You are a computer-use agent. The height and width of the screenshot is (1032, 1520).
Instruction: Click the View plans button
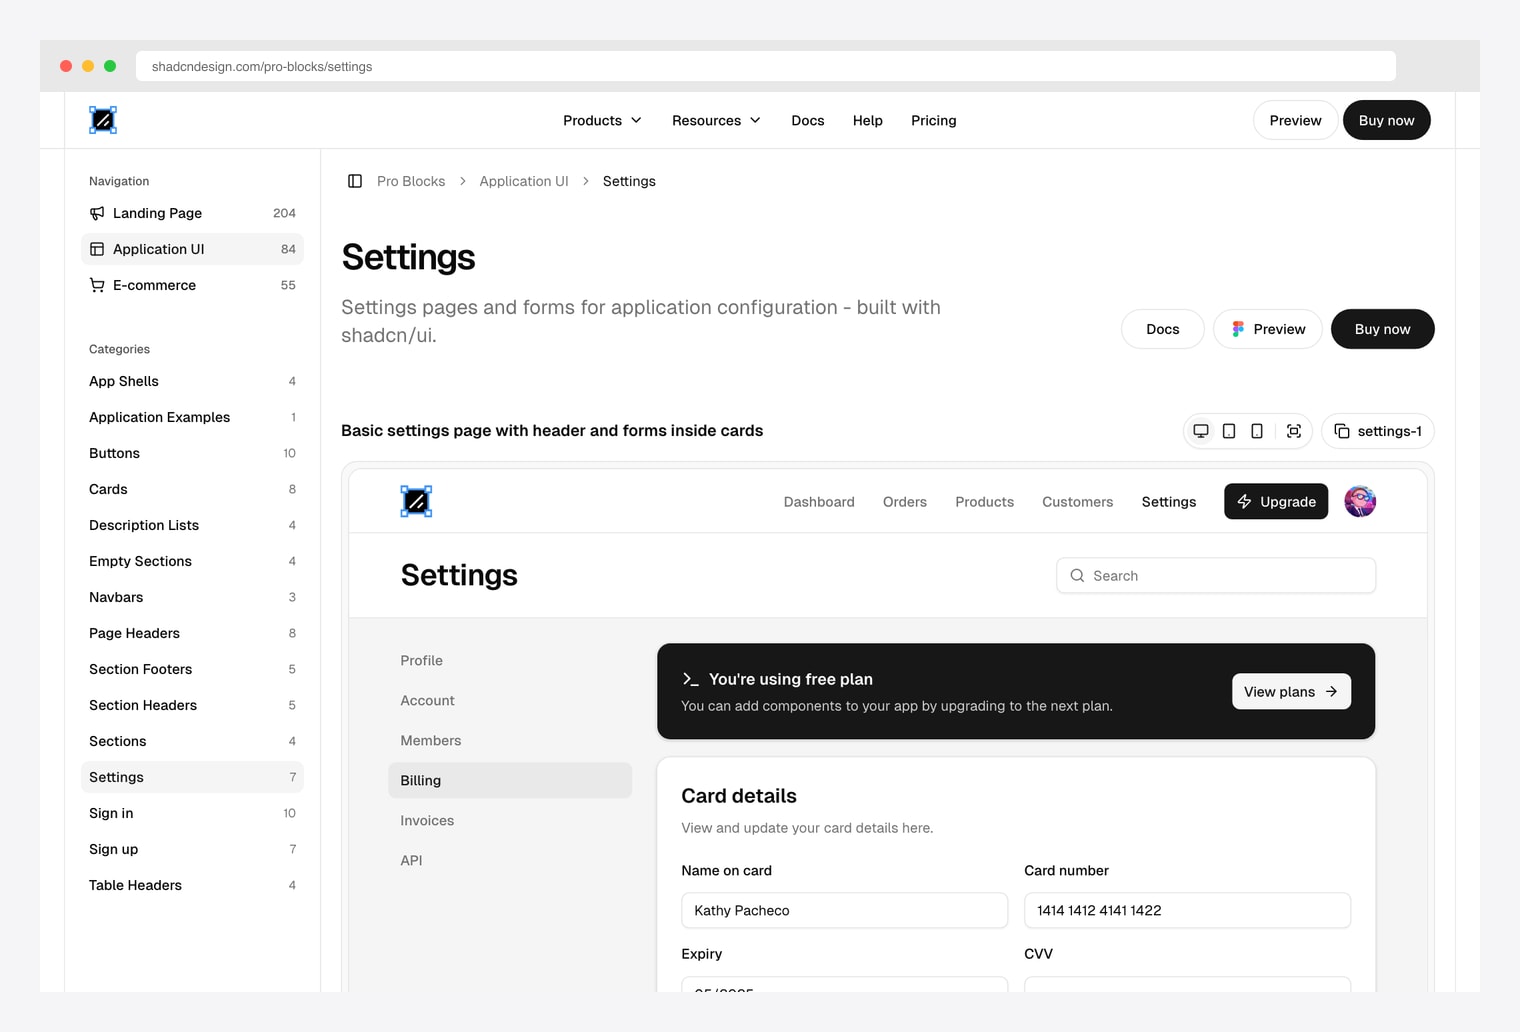click(x=1291, y=691)
